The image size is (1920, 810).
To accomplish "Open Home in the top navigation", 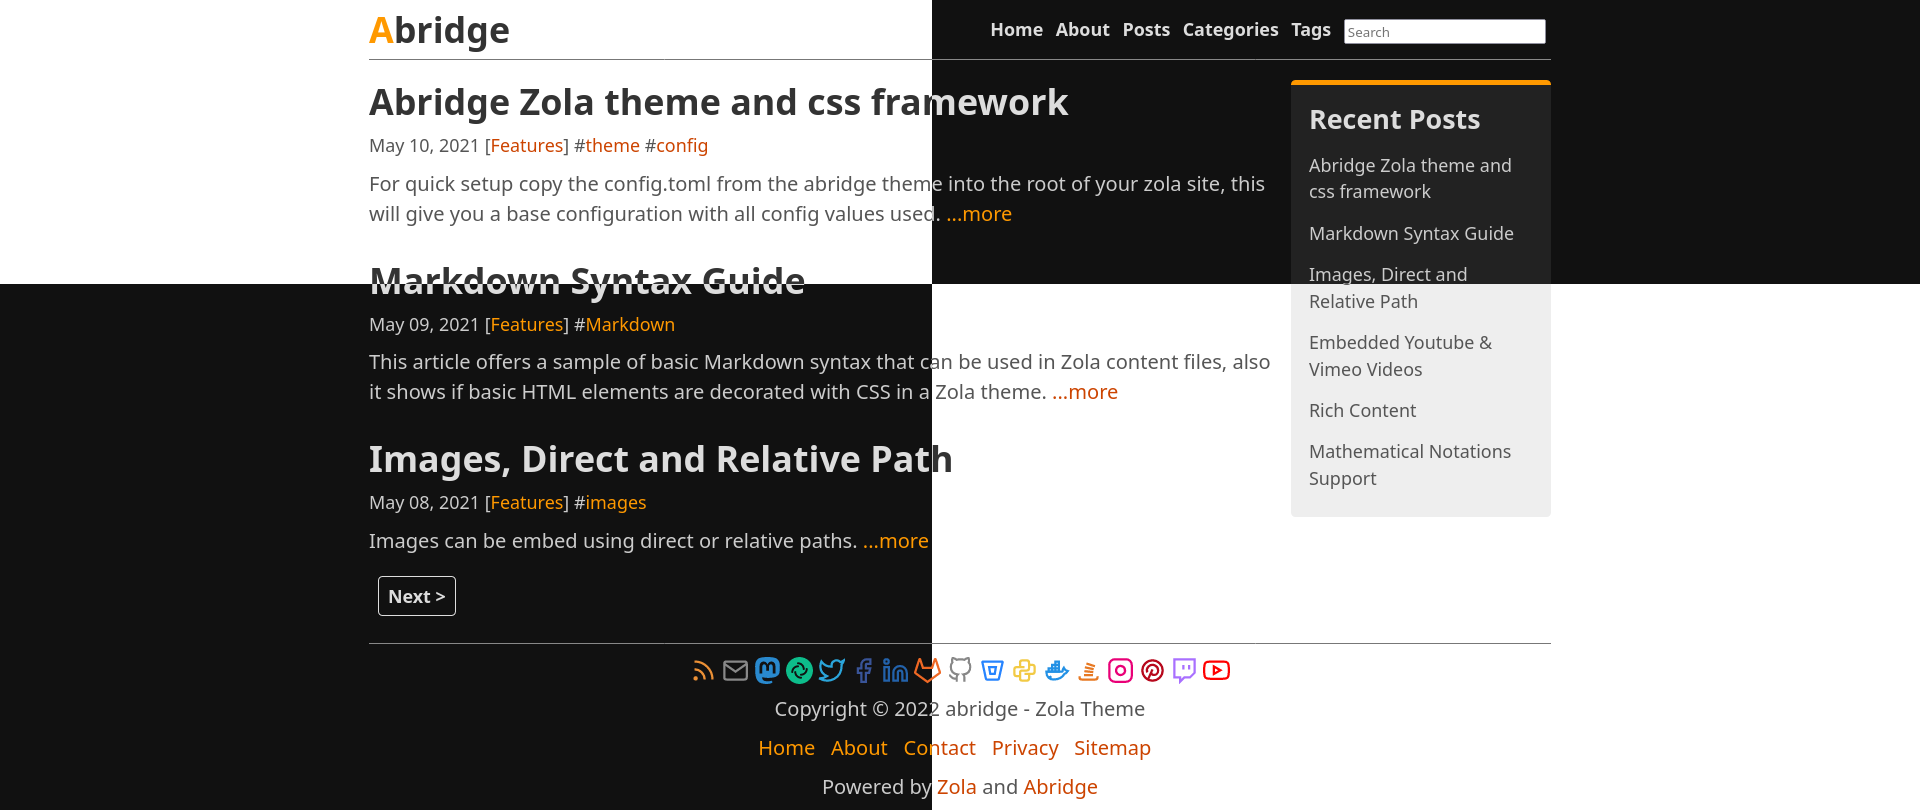I will pos(1016,30).
